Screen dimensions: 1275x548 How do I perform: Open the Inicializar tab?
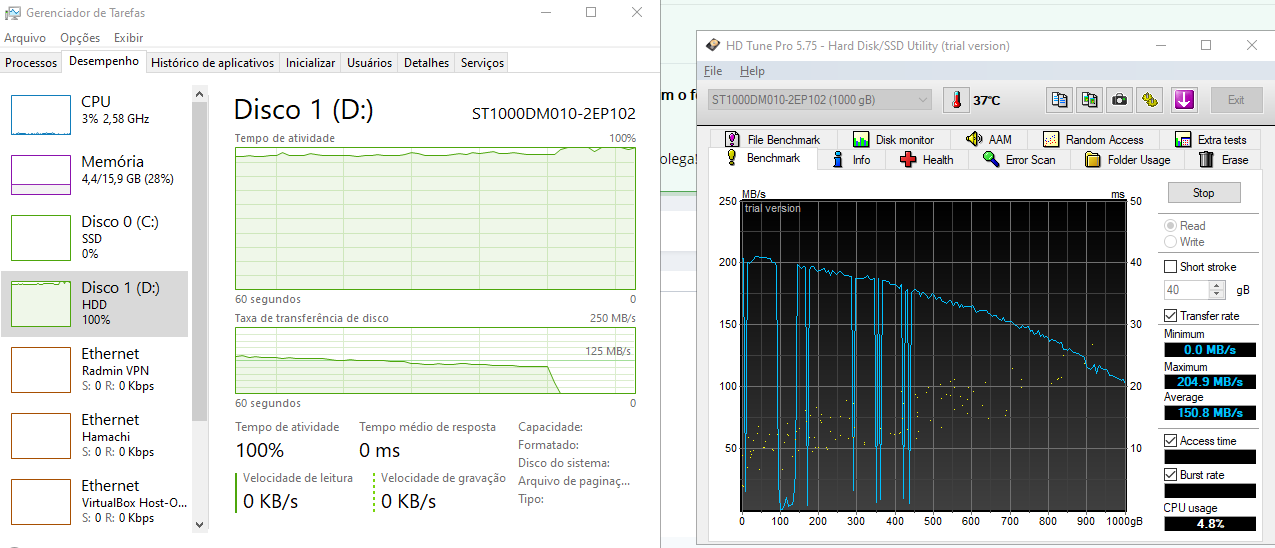(x=310, y=63)
